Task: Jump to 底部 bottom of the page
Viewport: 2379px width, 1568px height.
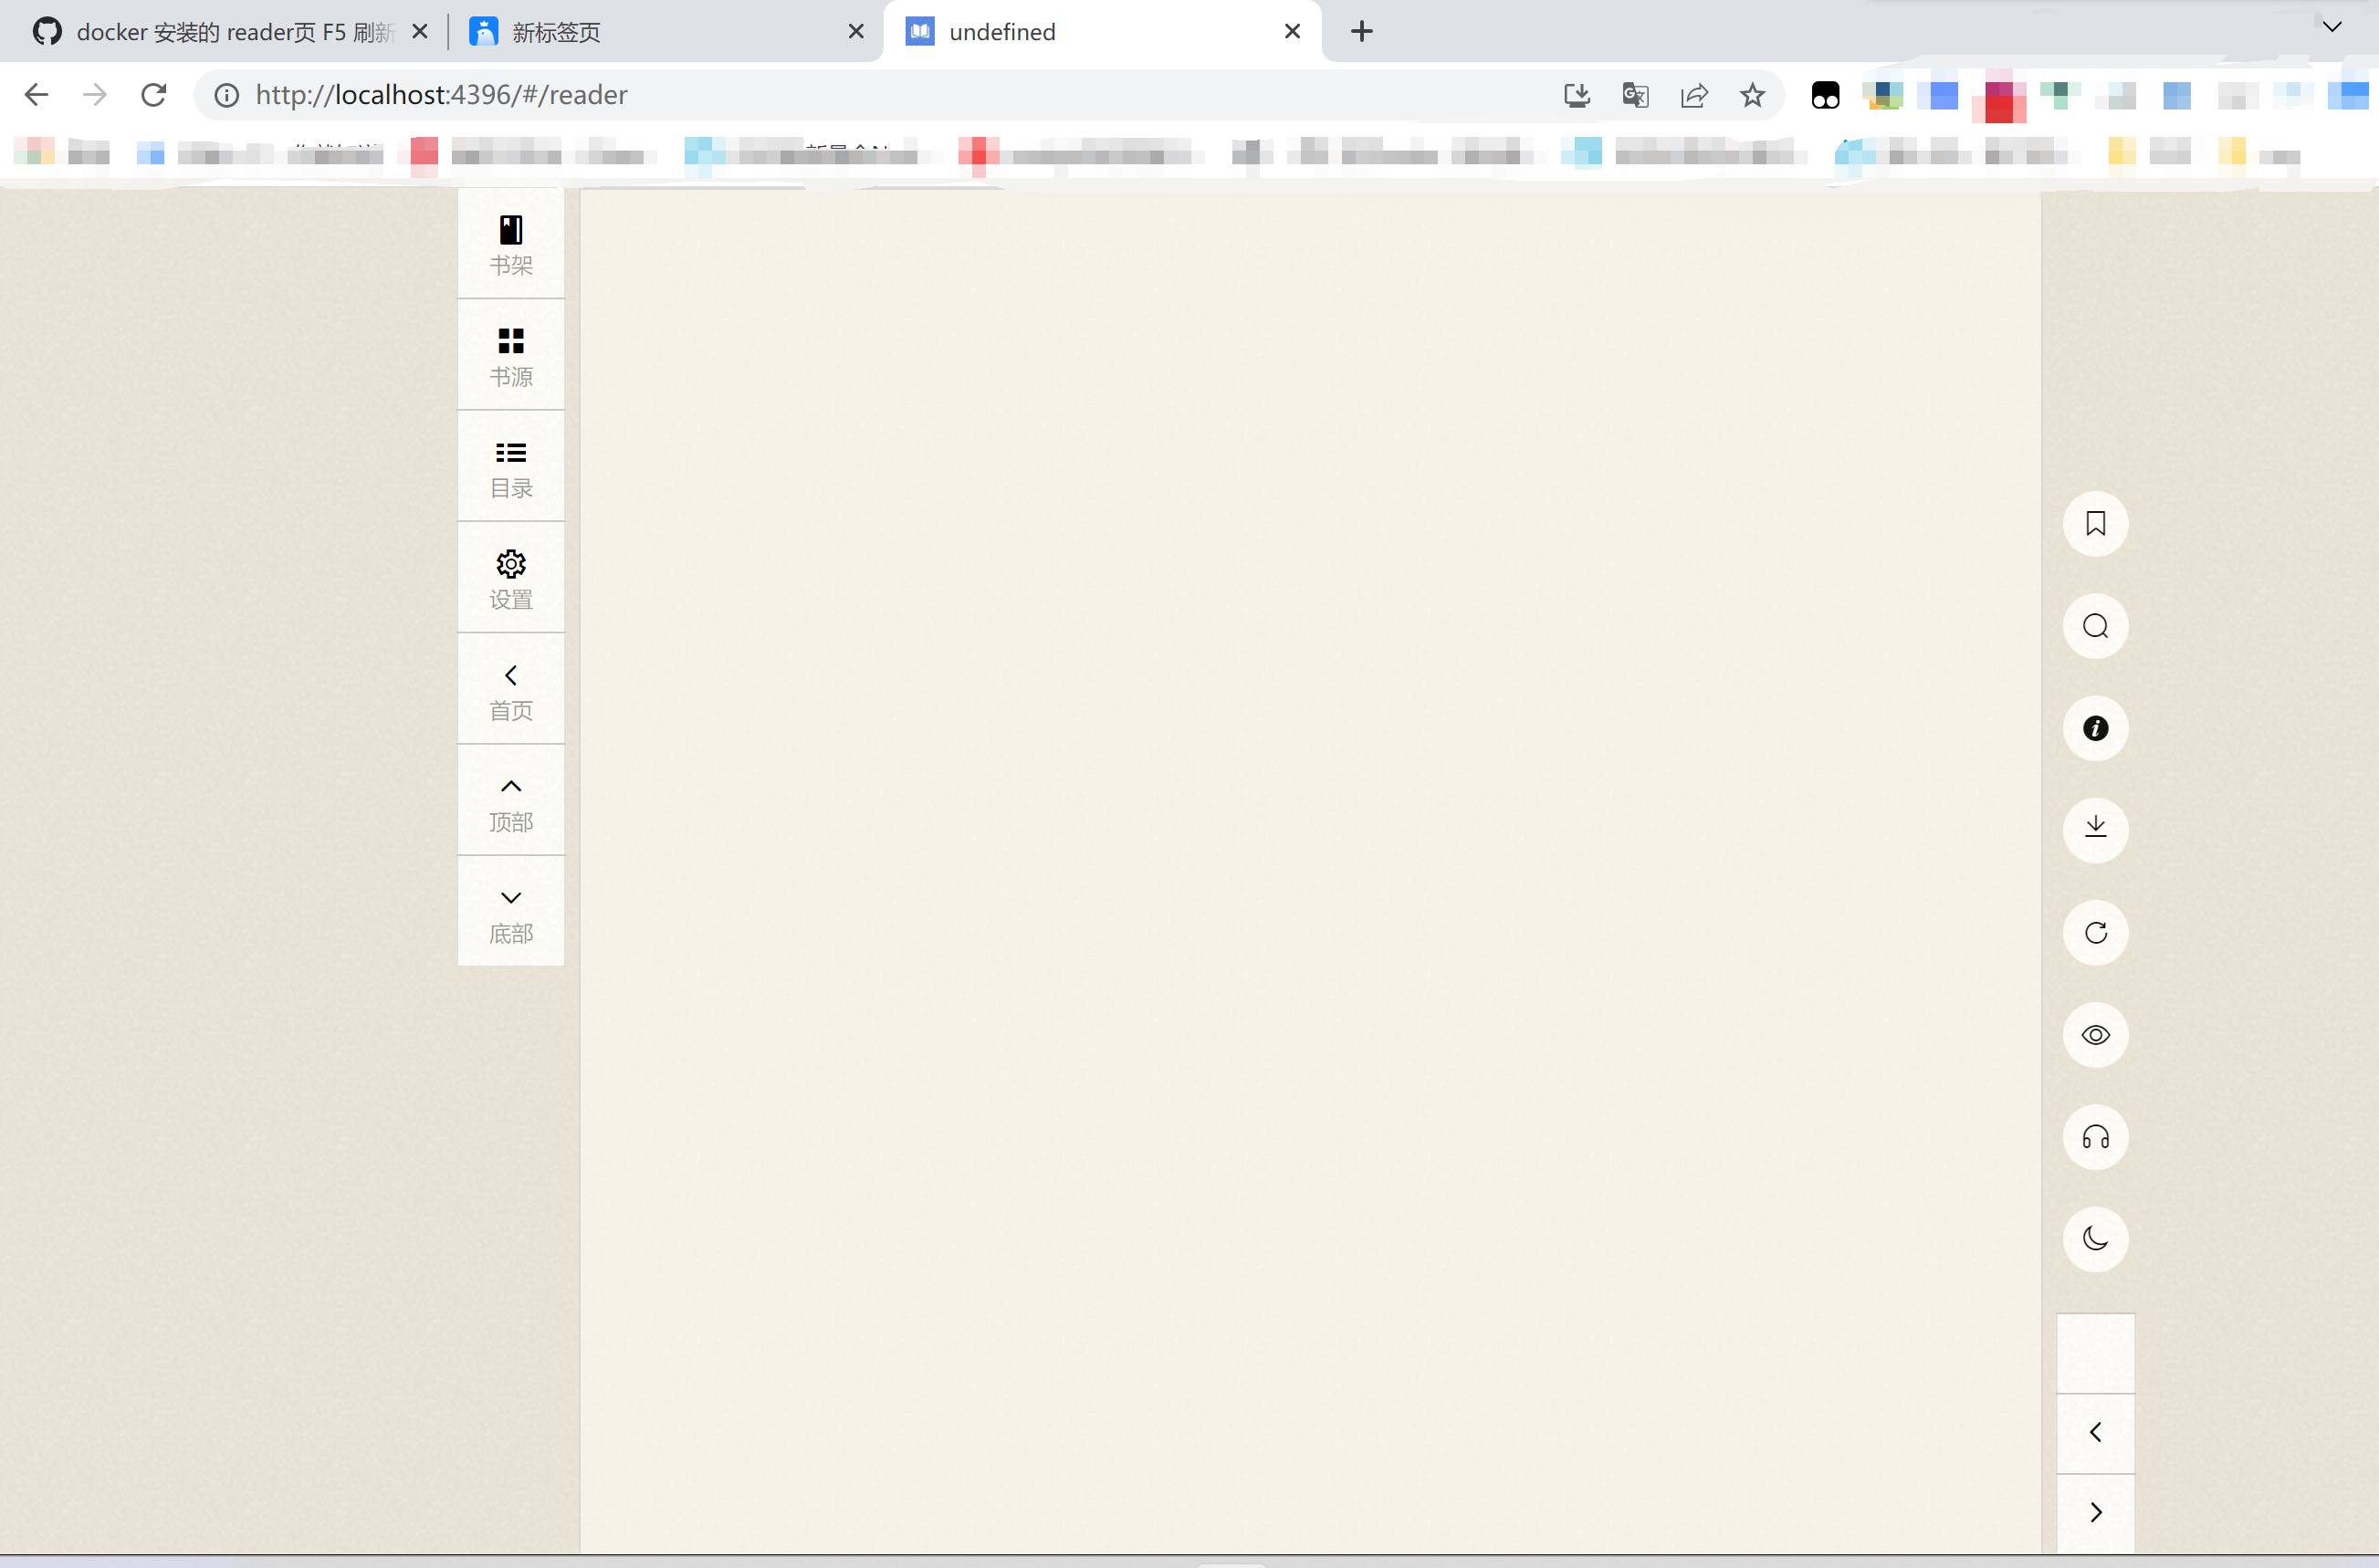Action: tap(511, 910)
